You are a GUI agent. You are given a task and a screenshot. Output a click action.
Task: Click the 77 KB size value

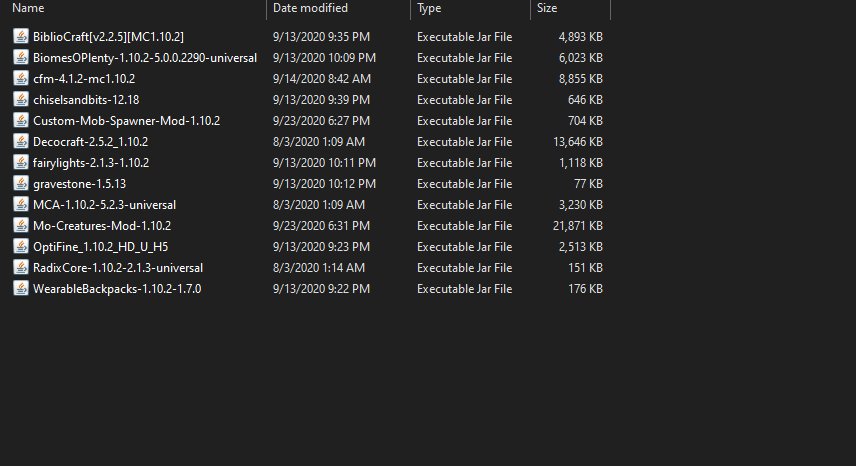588,184
